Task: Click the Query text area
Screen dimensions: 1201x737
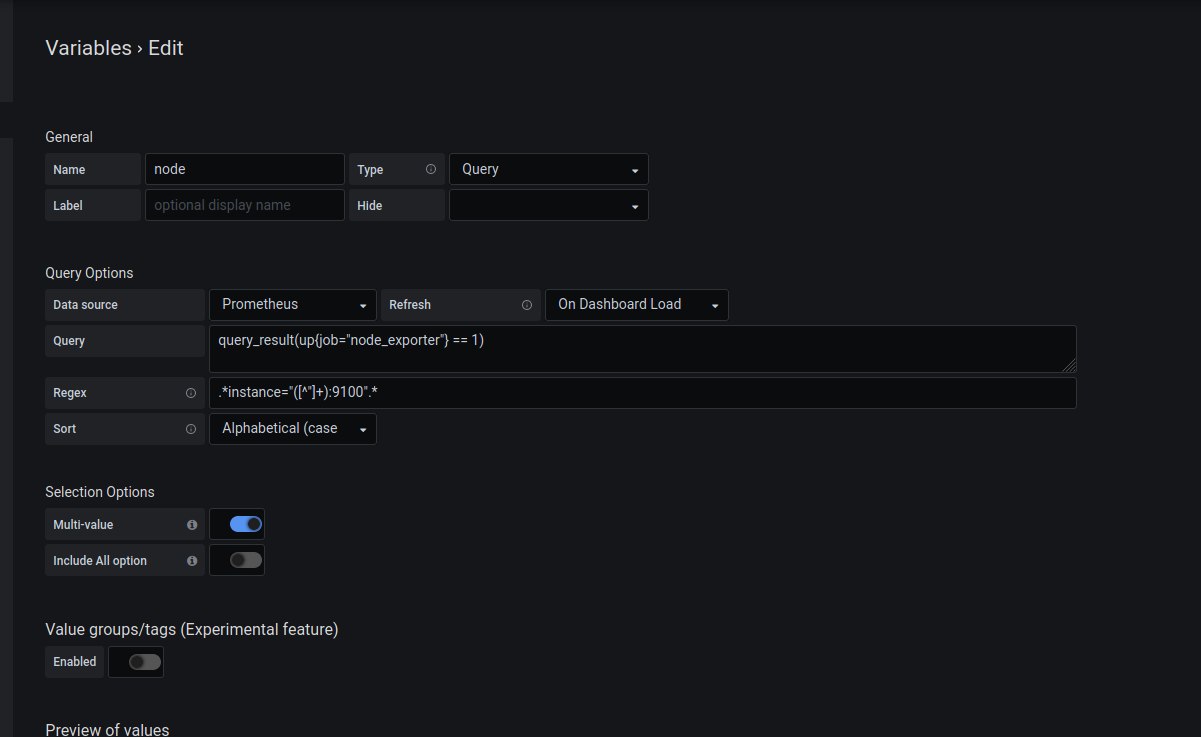Action: pyautogui.click(x=642, y=349)
